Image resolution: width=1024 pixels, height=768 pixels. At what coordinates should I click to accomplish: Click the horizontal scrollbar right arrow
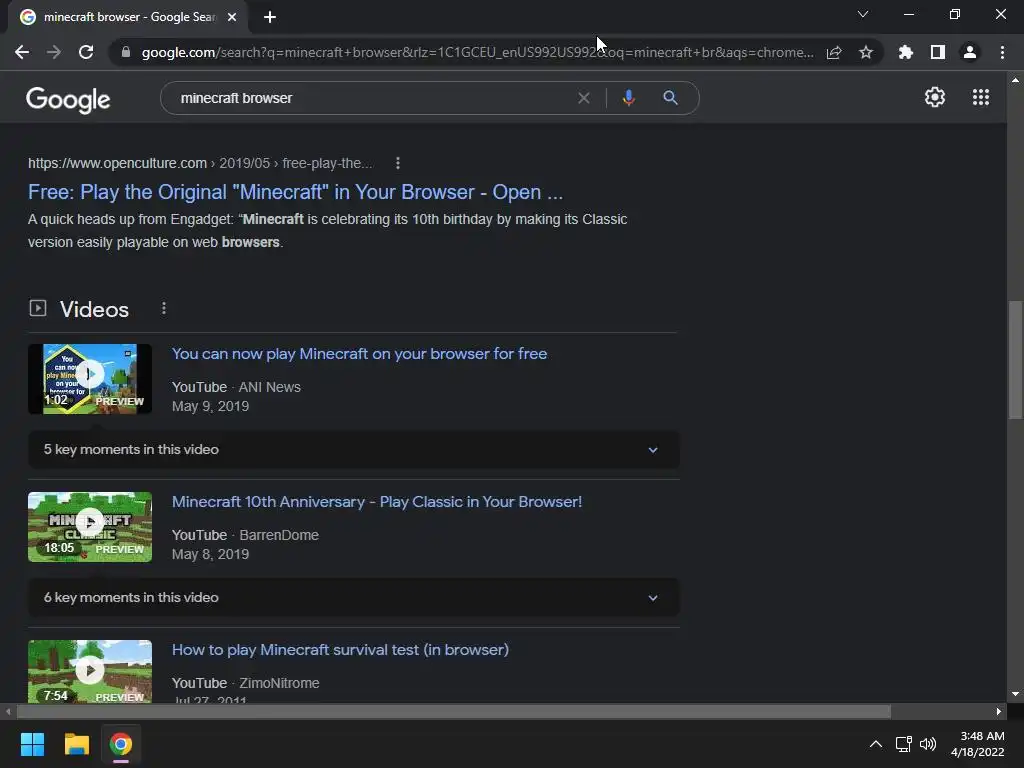[x=999, y=712]
